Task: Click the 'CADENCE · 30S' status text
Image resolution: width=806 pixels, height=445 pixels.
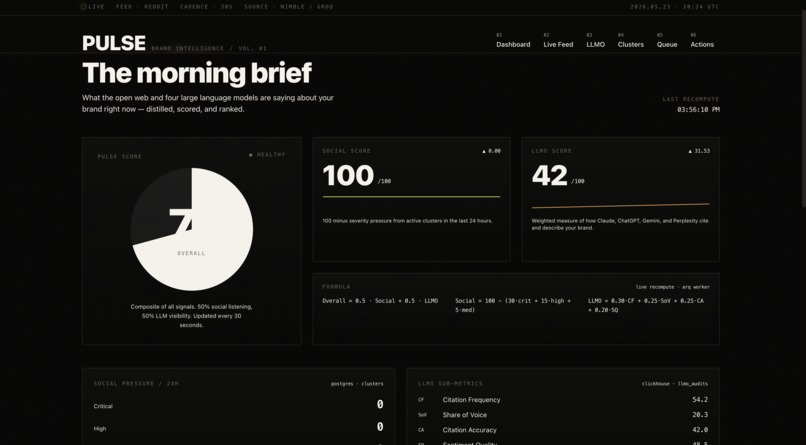Action: (x=206, y=7)
